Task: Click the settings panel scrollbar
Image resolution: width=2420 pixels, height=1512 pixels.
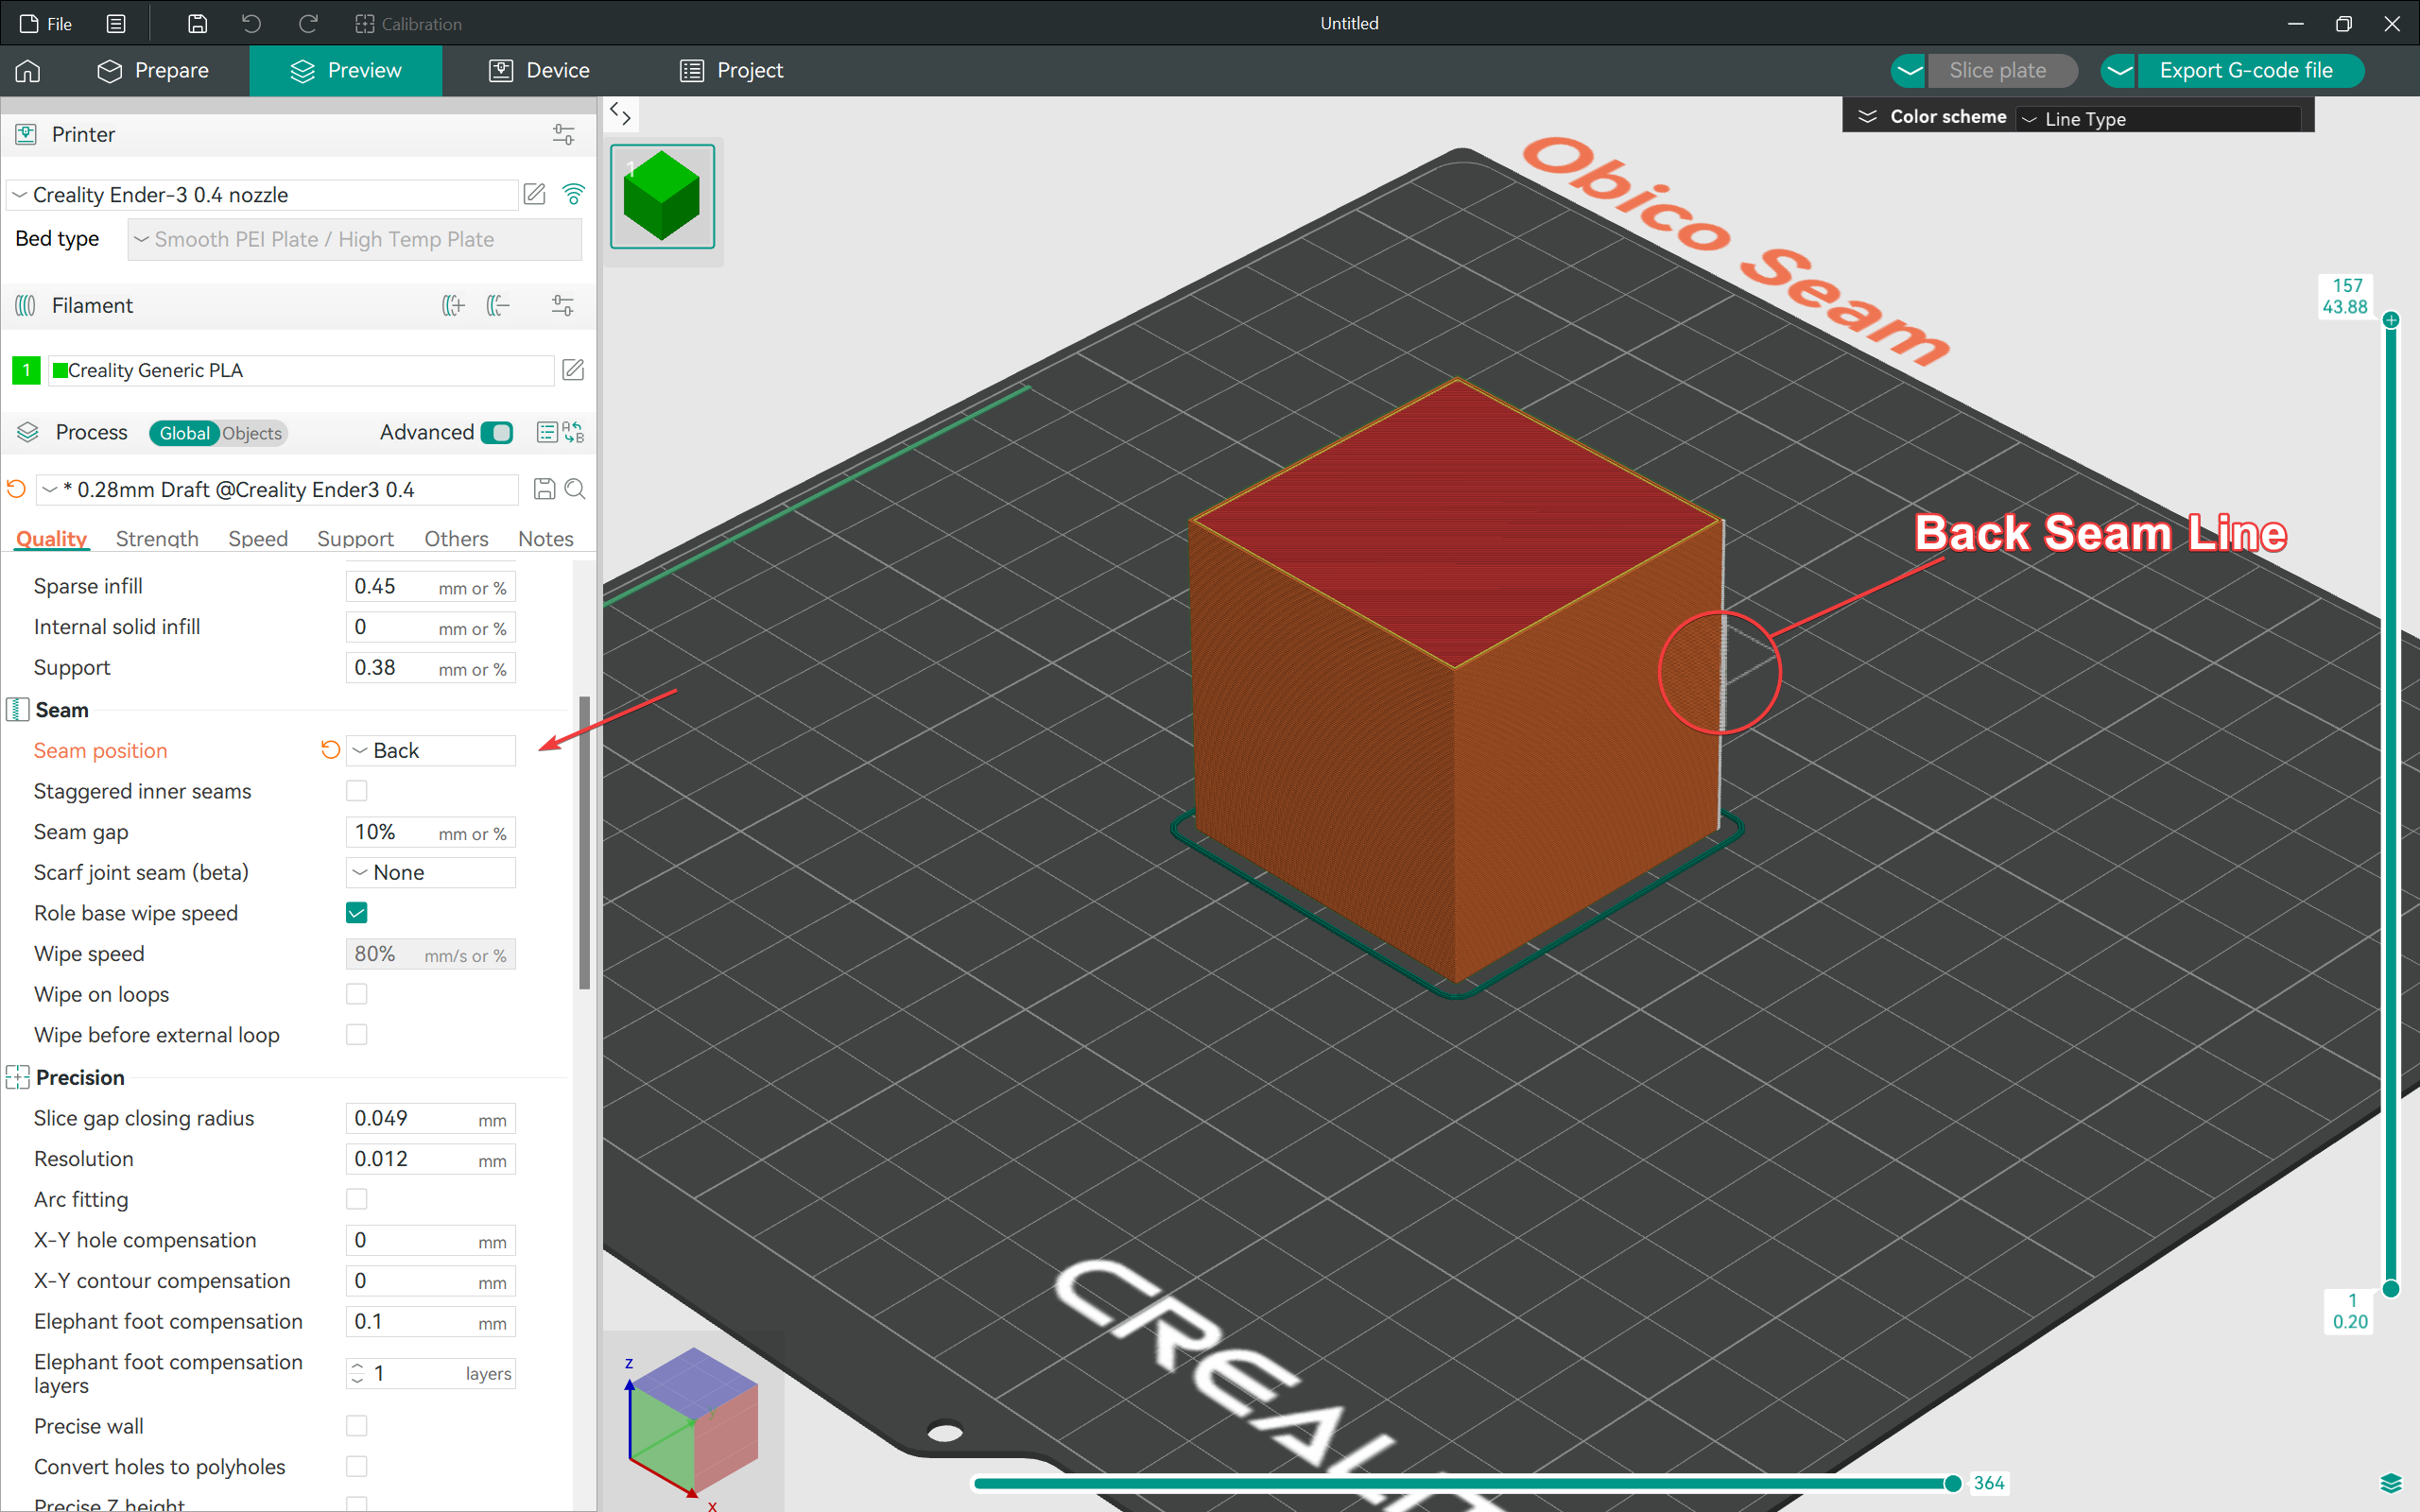Action: [x=584, y=842]
